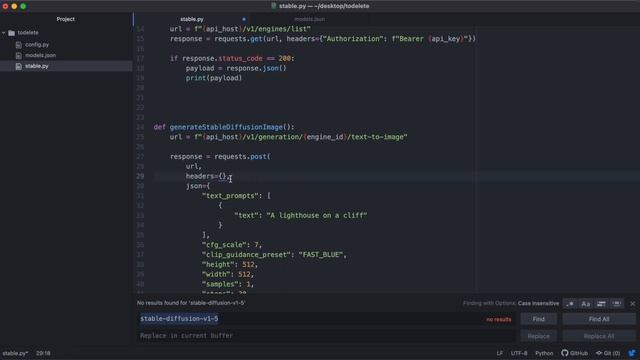Switch to the models.json tab

(309, 19)
